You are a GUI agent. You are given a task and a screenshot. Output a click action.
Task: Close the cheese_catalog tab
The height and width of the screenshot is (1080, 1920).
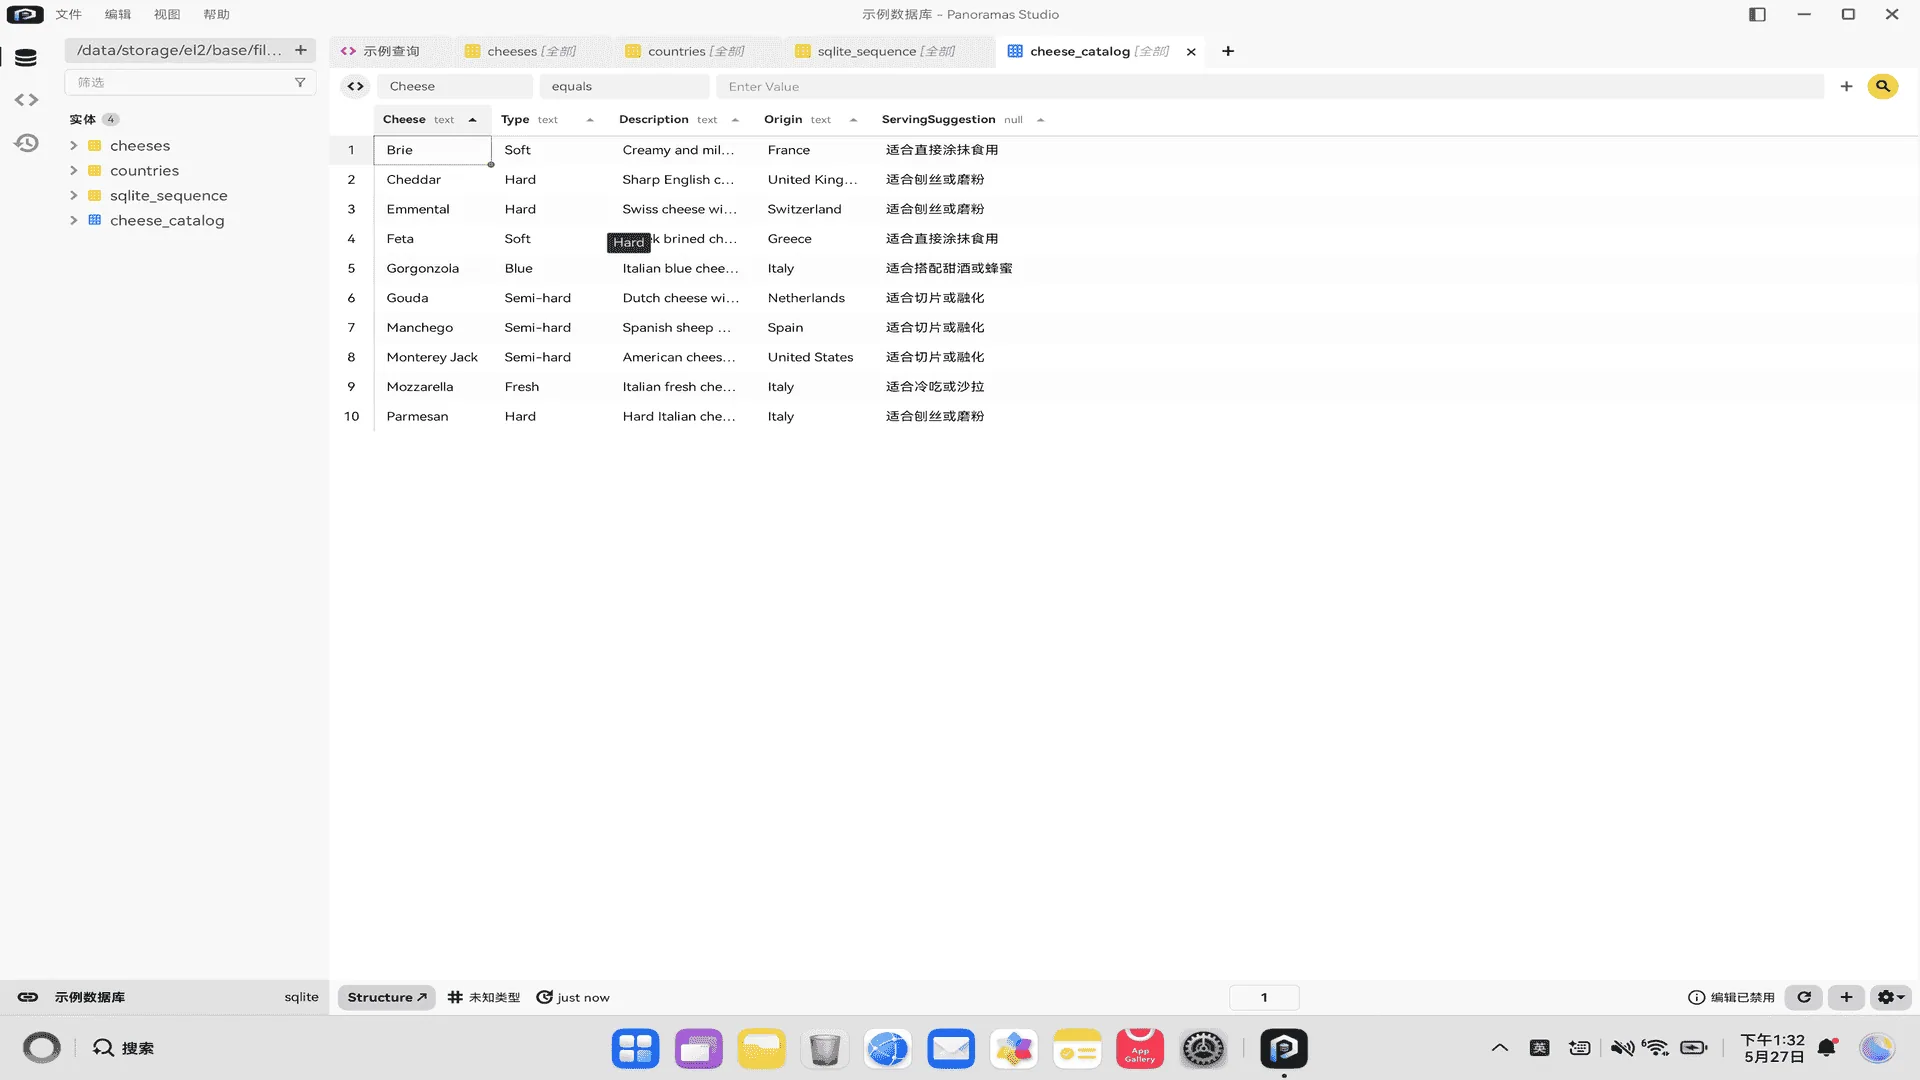(x=1191, y=52)
